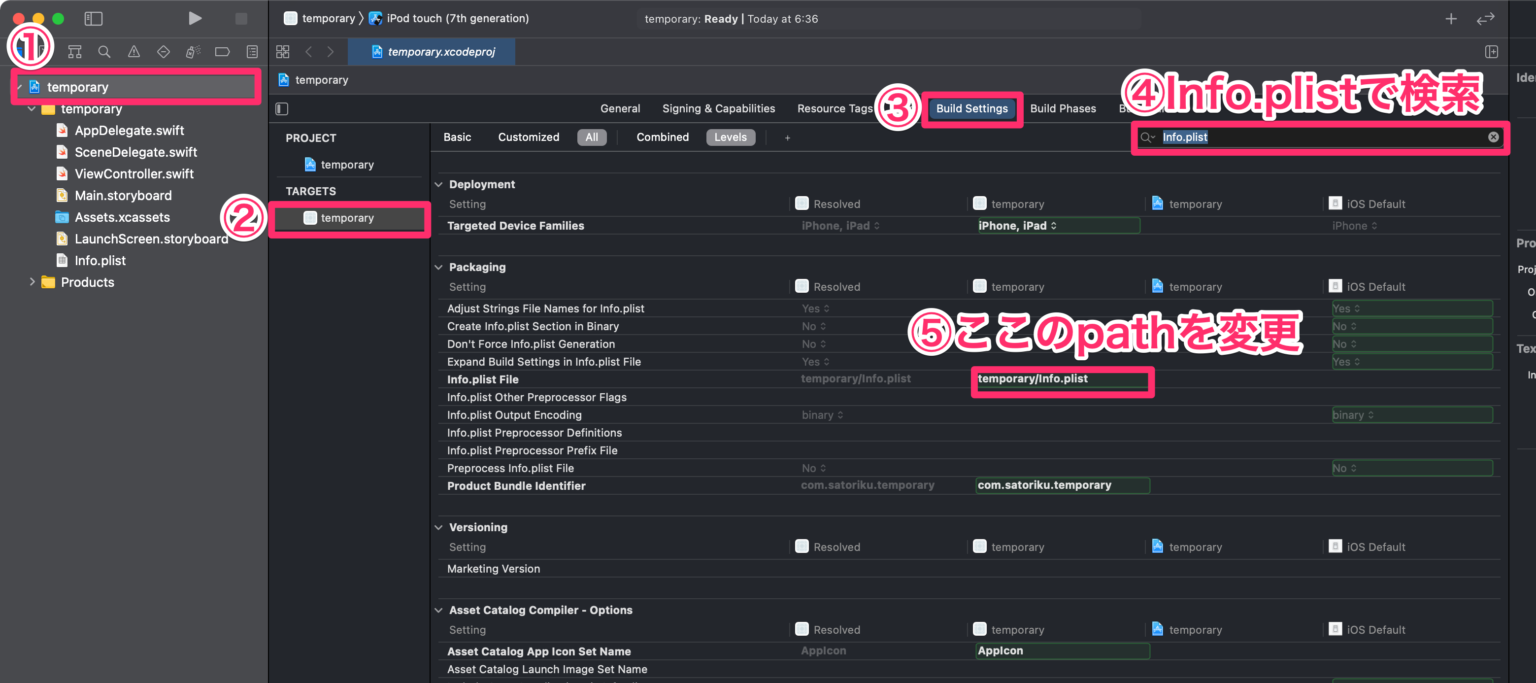Viewport: 1536px width, 683px height.
Task: Select the Issue navigator warning icon
Action: pyautogui.click(x=133, y=51)
